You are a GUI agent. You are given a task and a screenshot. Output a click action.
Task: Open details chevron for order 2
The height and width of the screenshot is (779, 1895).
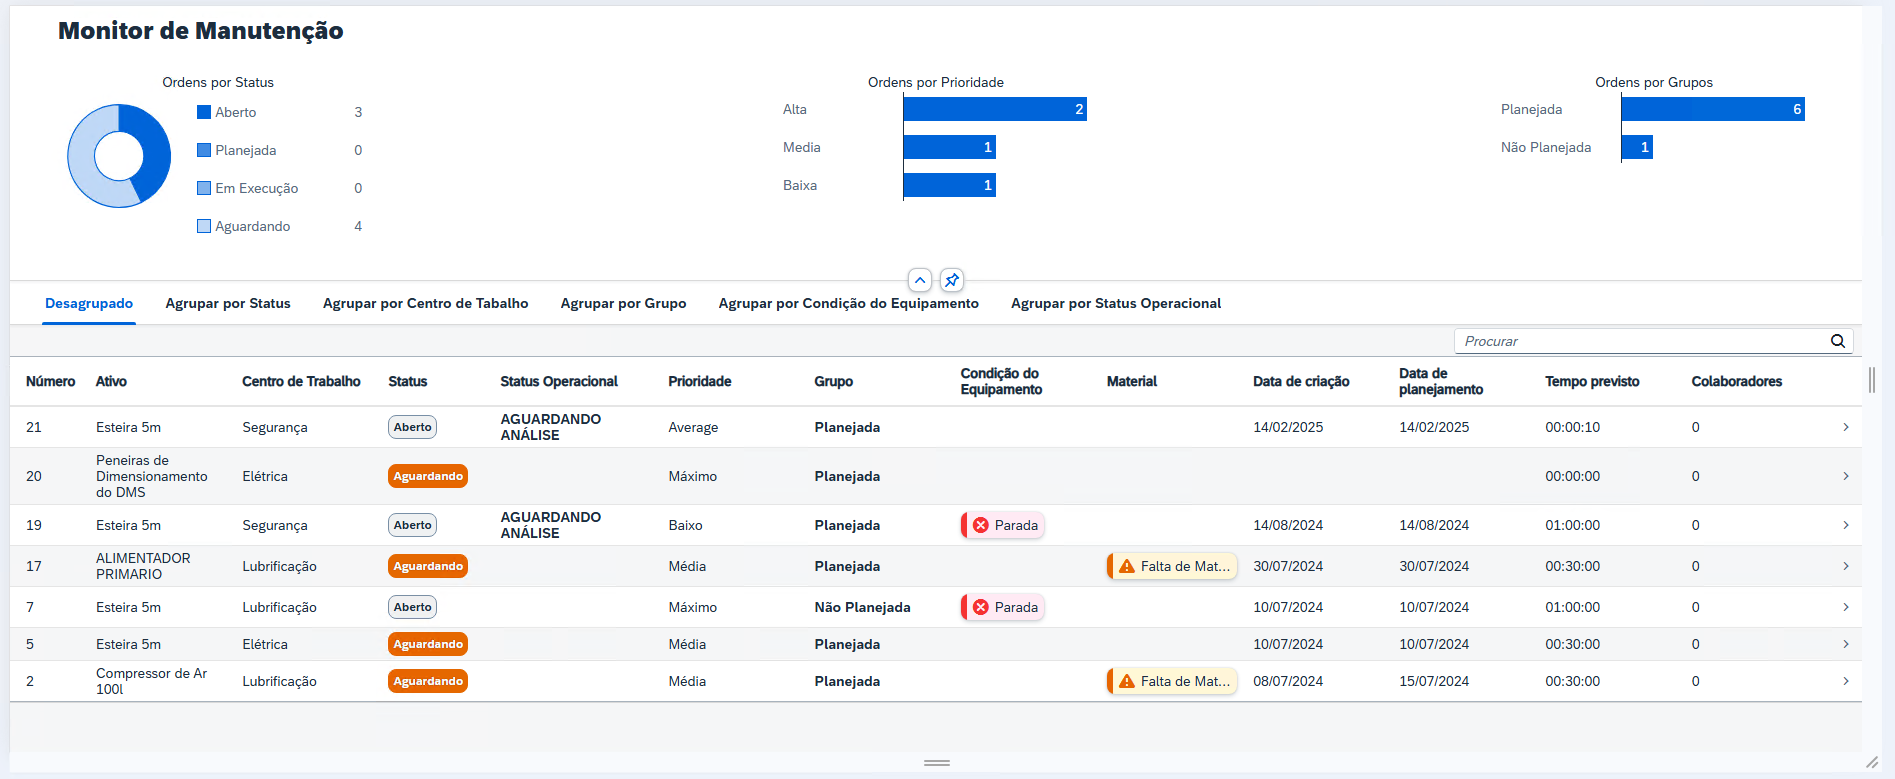(1845, 681)
